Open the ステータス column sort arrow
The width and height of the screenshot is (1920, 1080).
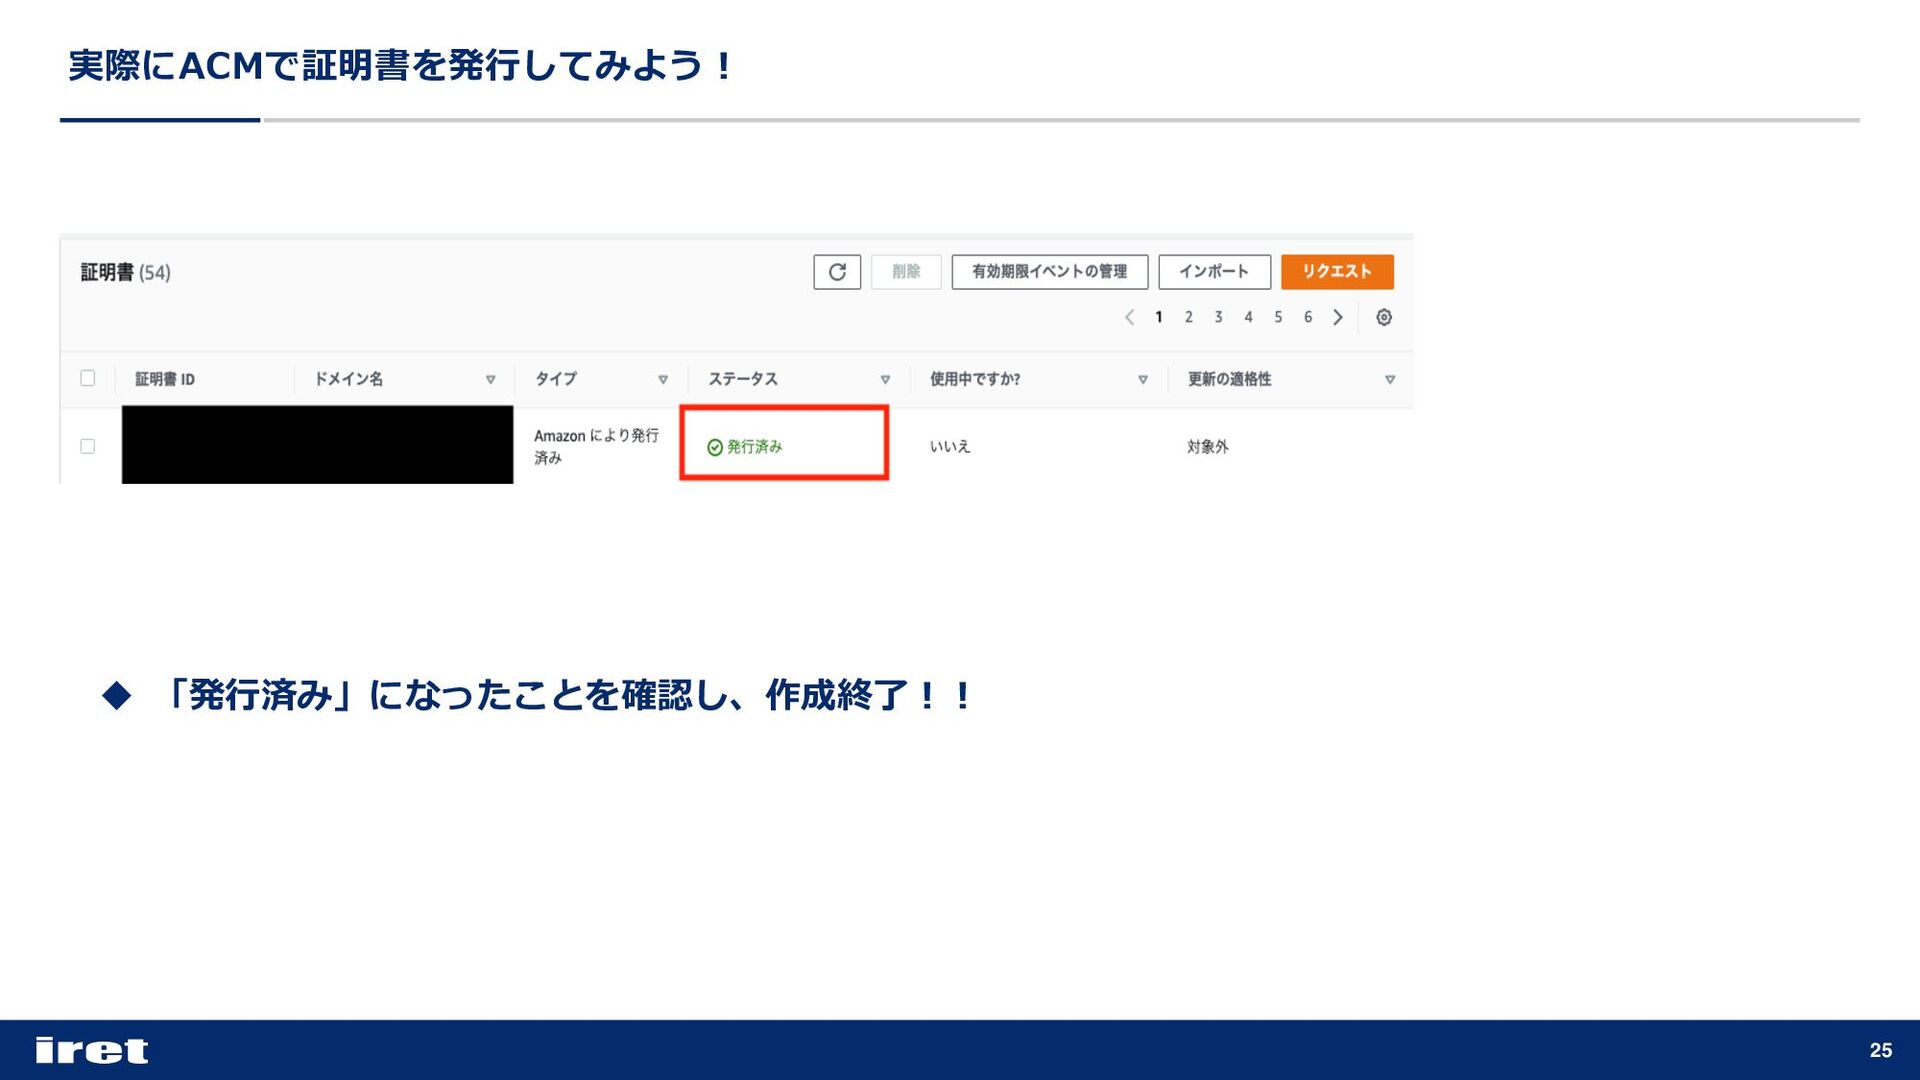click(885, 380)
